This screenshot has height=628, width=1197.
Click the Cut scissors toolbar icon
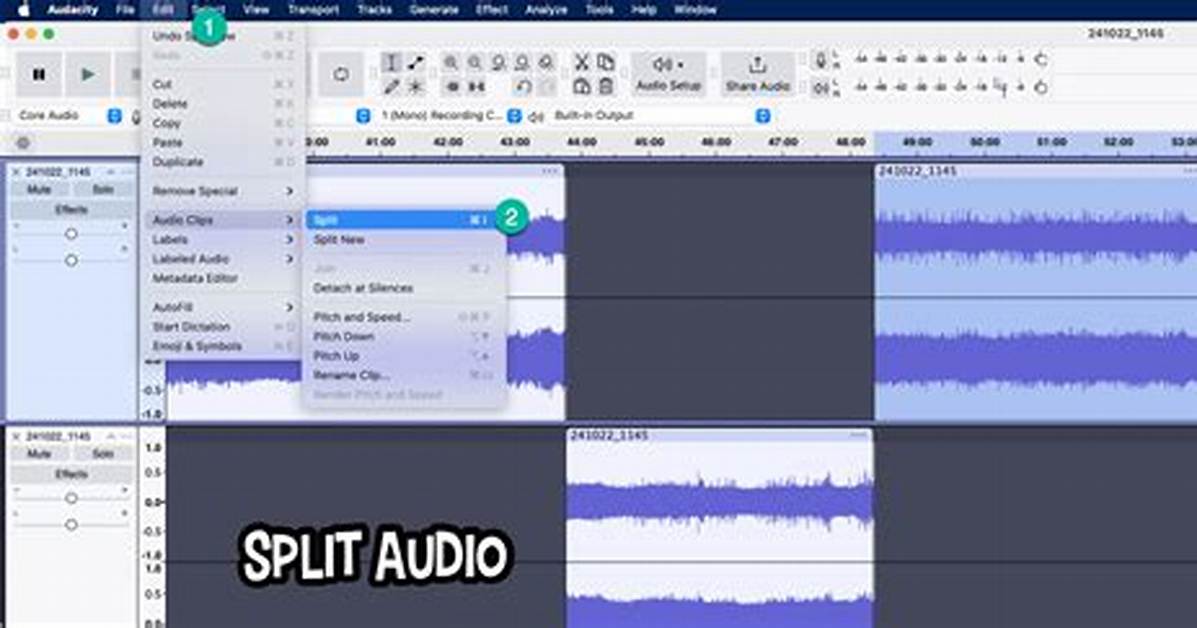point(582,63)
